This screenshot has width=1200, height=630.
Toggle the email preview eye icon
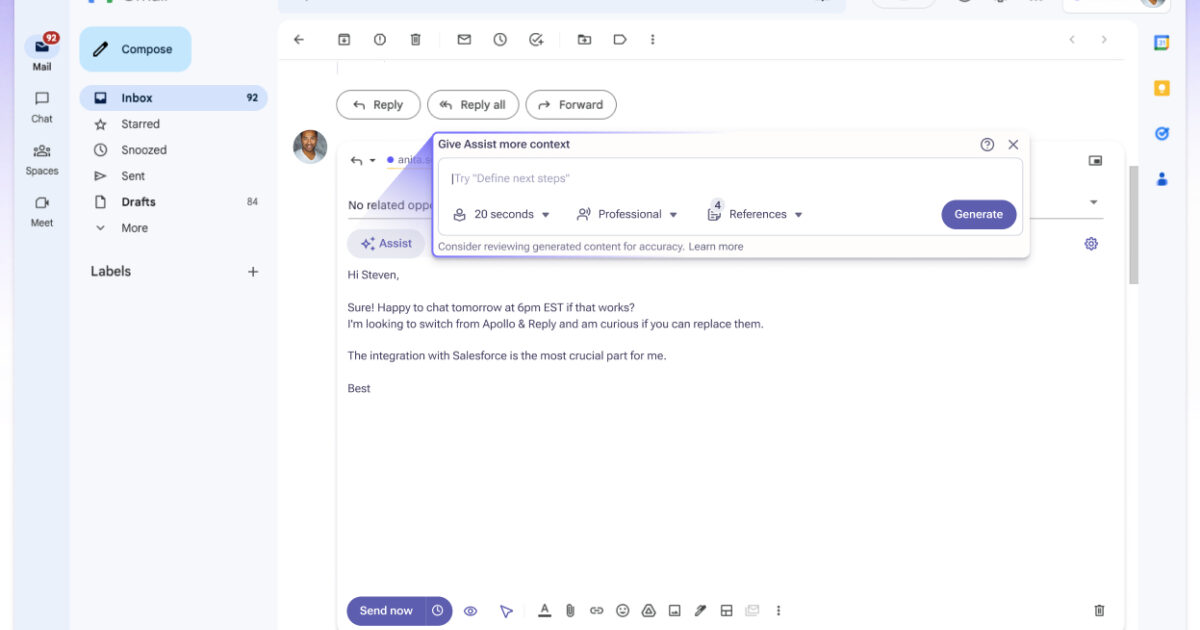tap(471, 610)
